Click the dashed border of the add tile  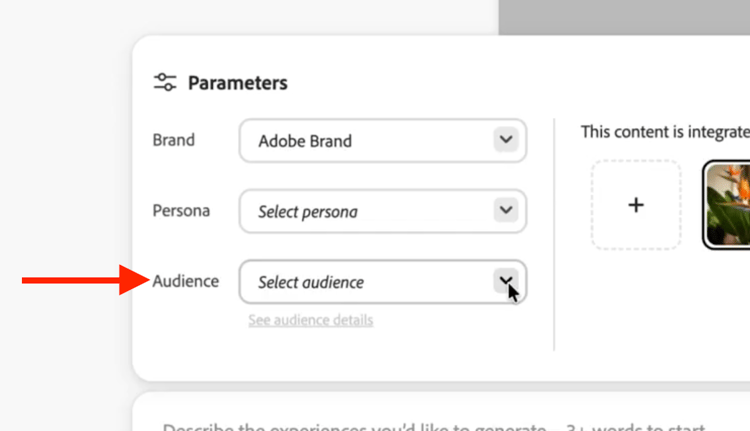click(x=592, y=205)
